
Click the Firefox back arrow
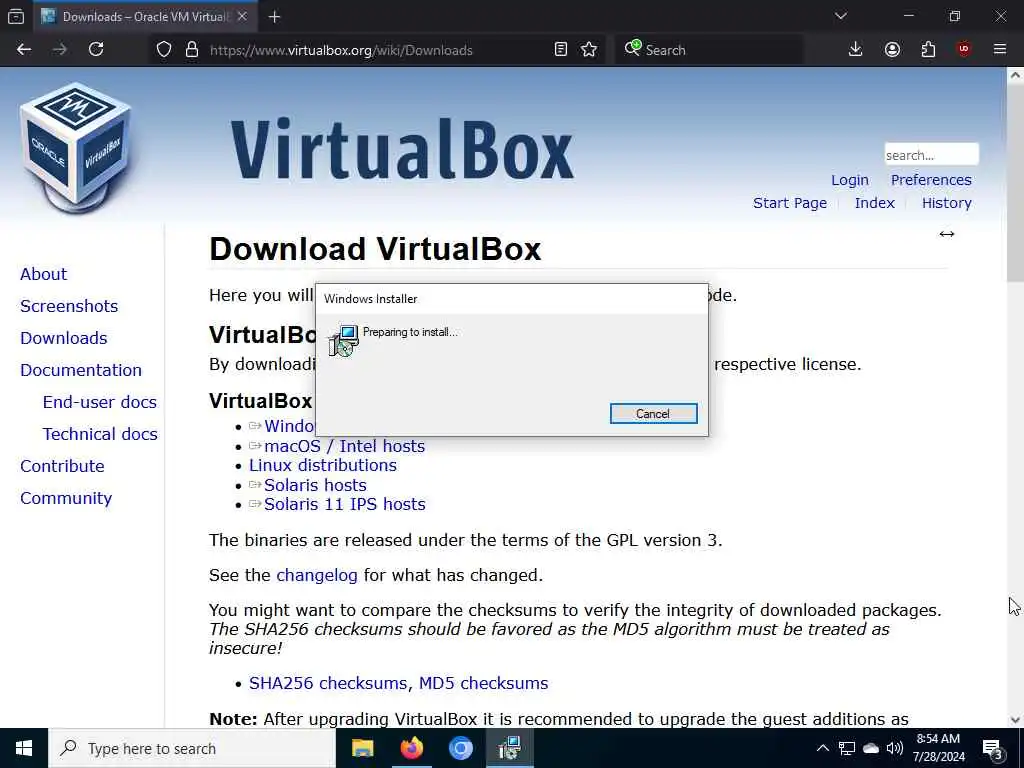(x=24, y=50)
